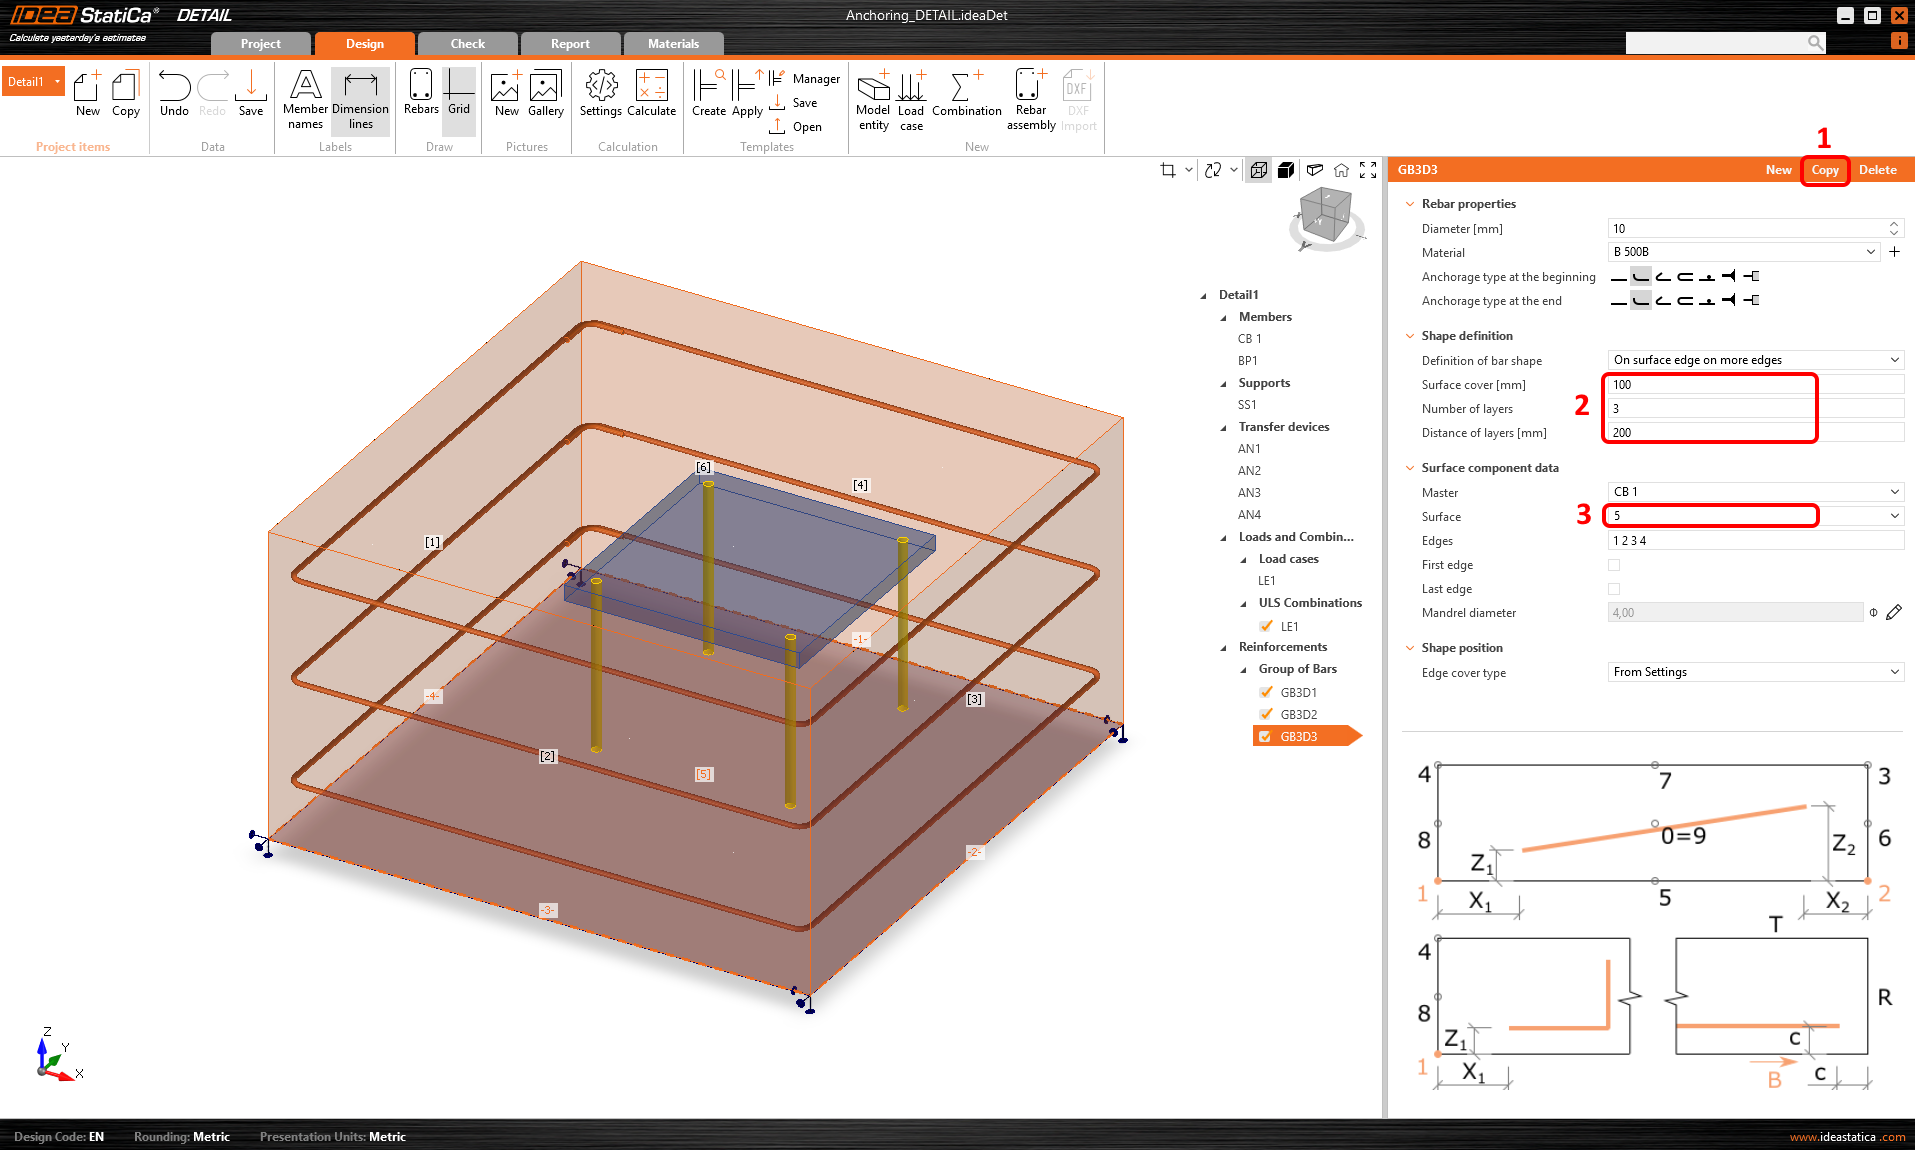Click the Delete button in header
The height and width of the screenshot is (1151, 1920).
[1877, 170]
